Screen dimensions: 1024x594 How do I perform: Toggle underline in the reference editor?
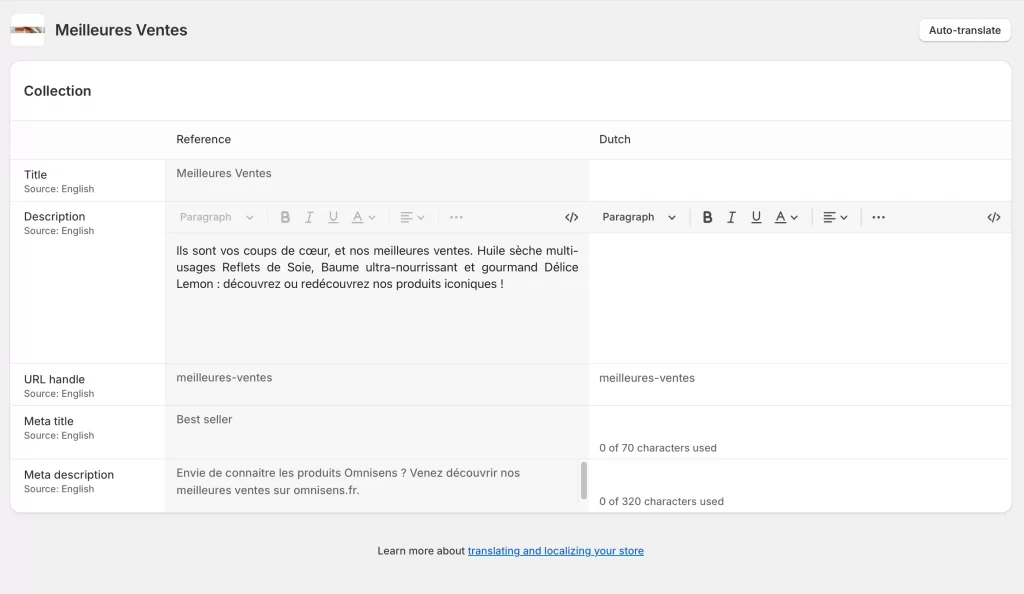[333, 217]
